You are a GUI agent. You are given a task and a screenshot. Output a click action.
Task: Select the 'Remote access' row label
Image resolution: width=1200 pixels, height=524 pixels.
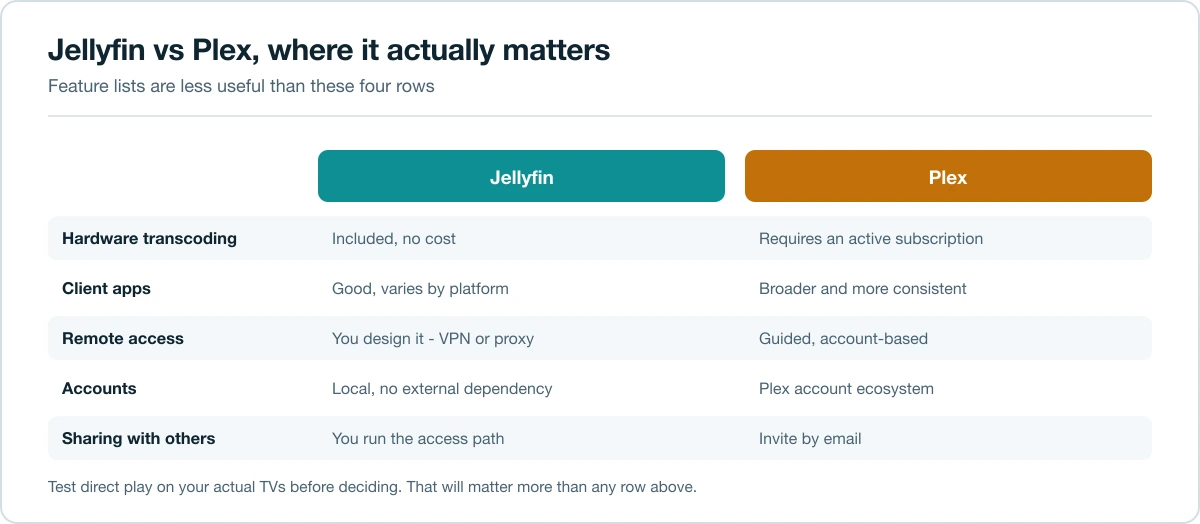click(x=123, y=338)
